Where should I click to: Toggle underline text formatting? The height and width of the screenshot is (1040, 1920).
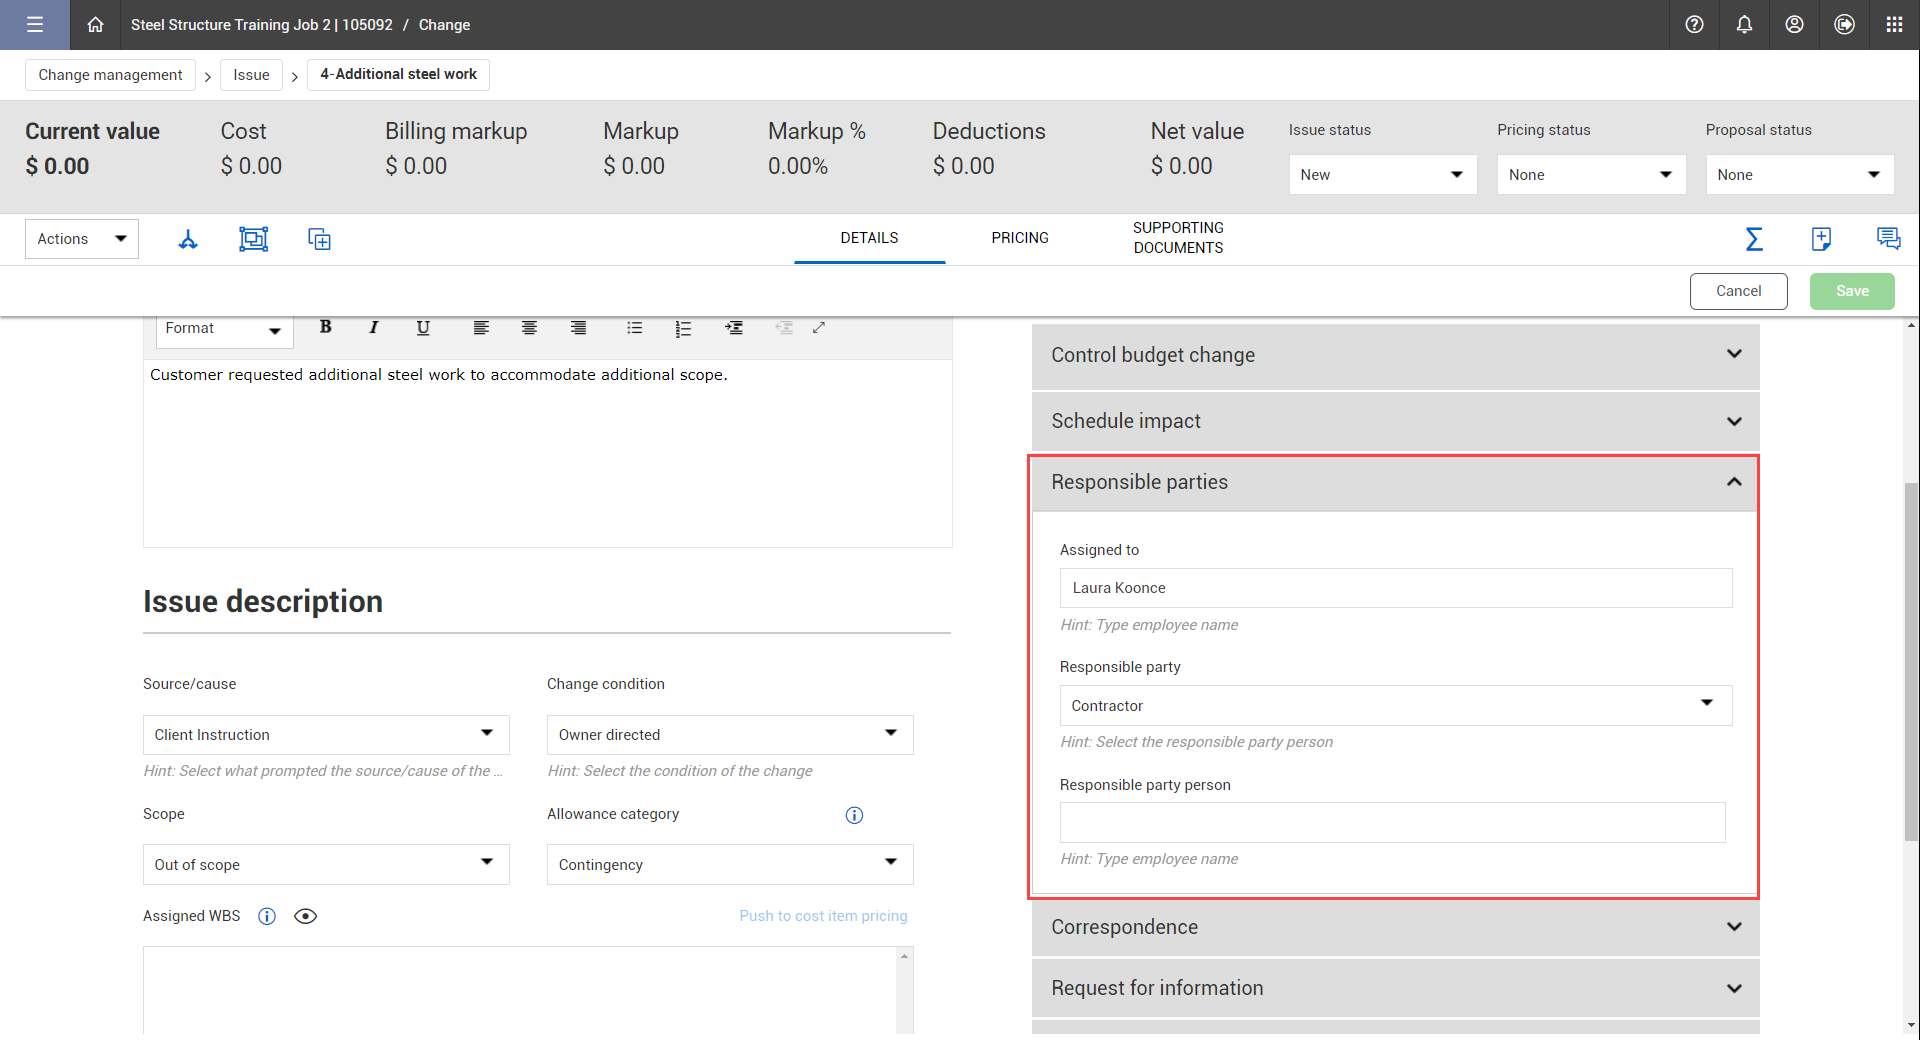pos(423,327)
